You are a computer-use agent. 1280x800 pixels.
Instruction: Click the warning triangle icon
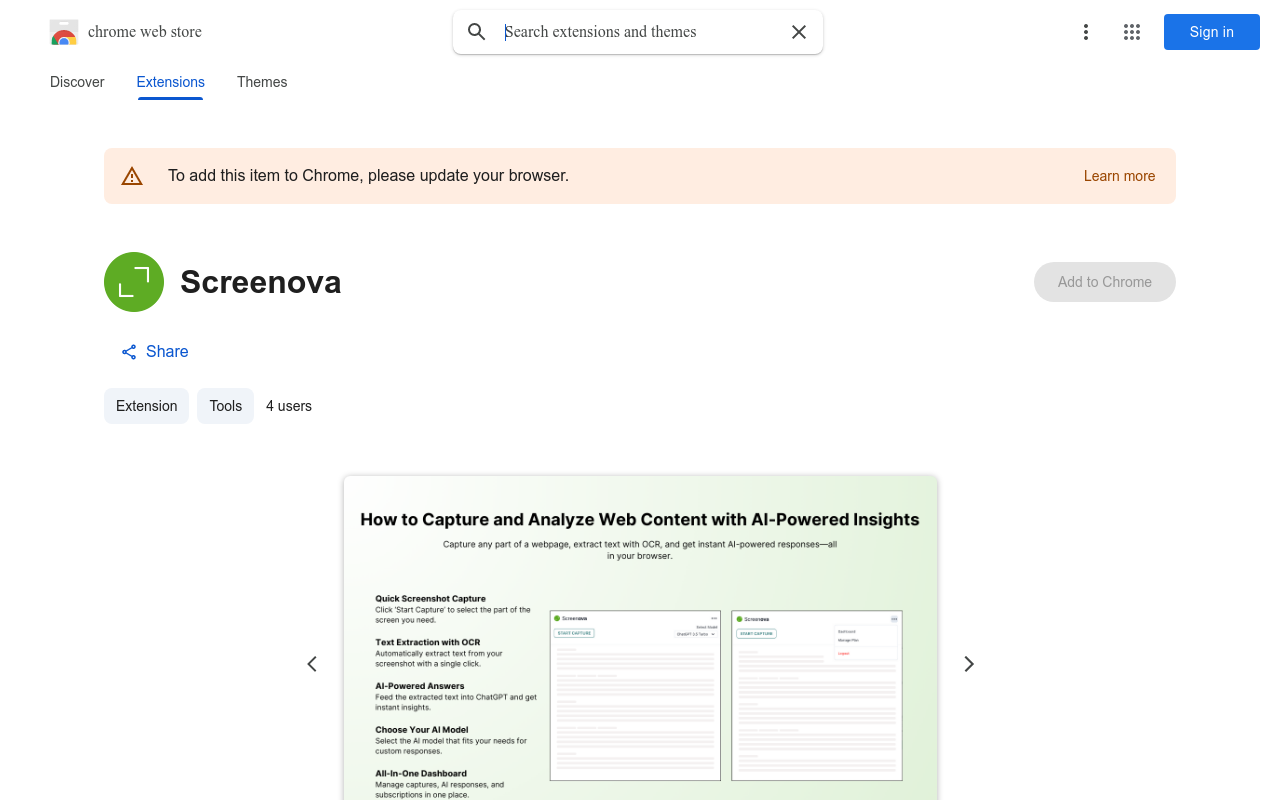coord(132,176)
